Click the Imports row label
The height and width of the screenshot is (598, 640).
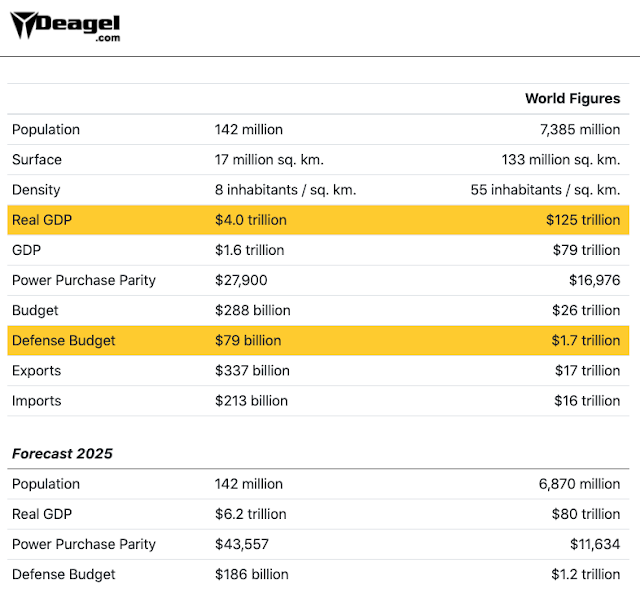point(37,401)
